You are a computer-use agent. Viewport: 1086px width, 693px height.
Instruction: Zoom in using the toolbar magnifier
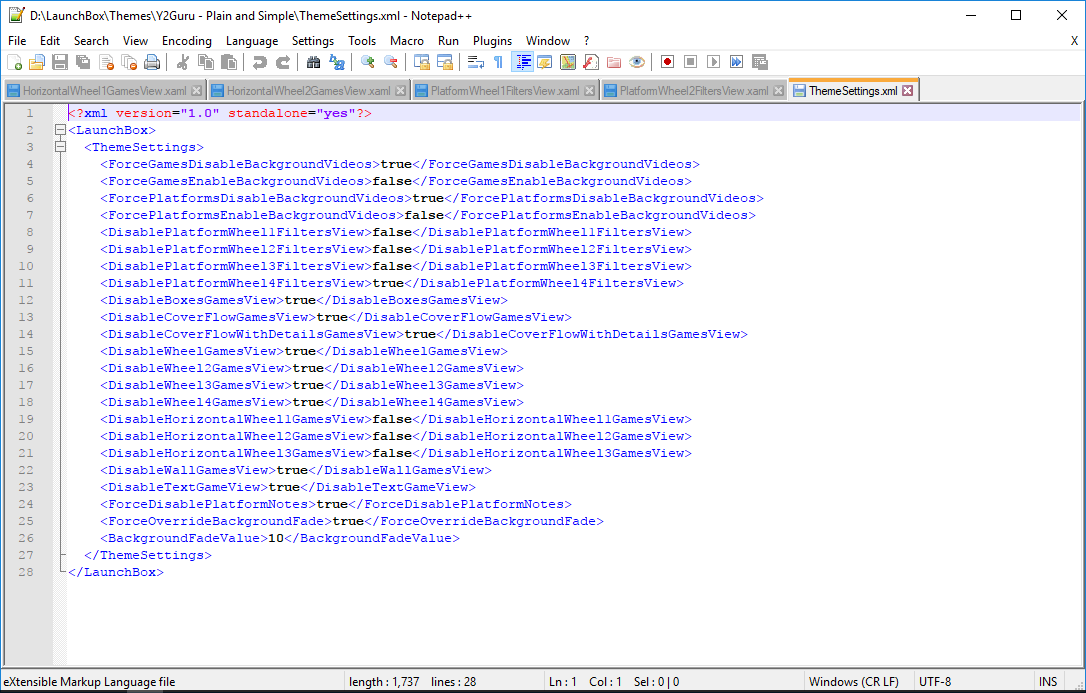pos(368,62)
